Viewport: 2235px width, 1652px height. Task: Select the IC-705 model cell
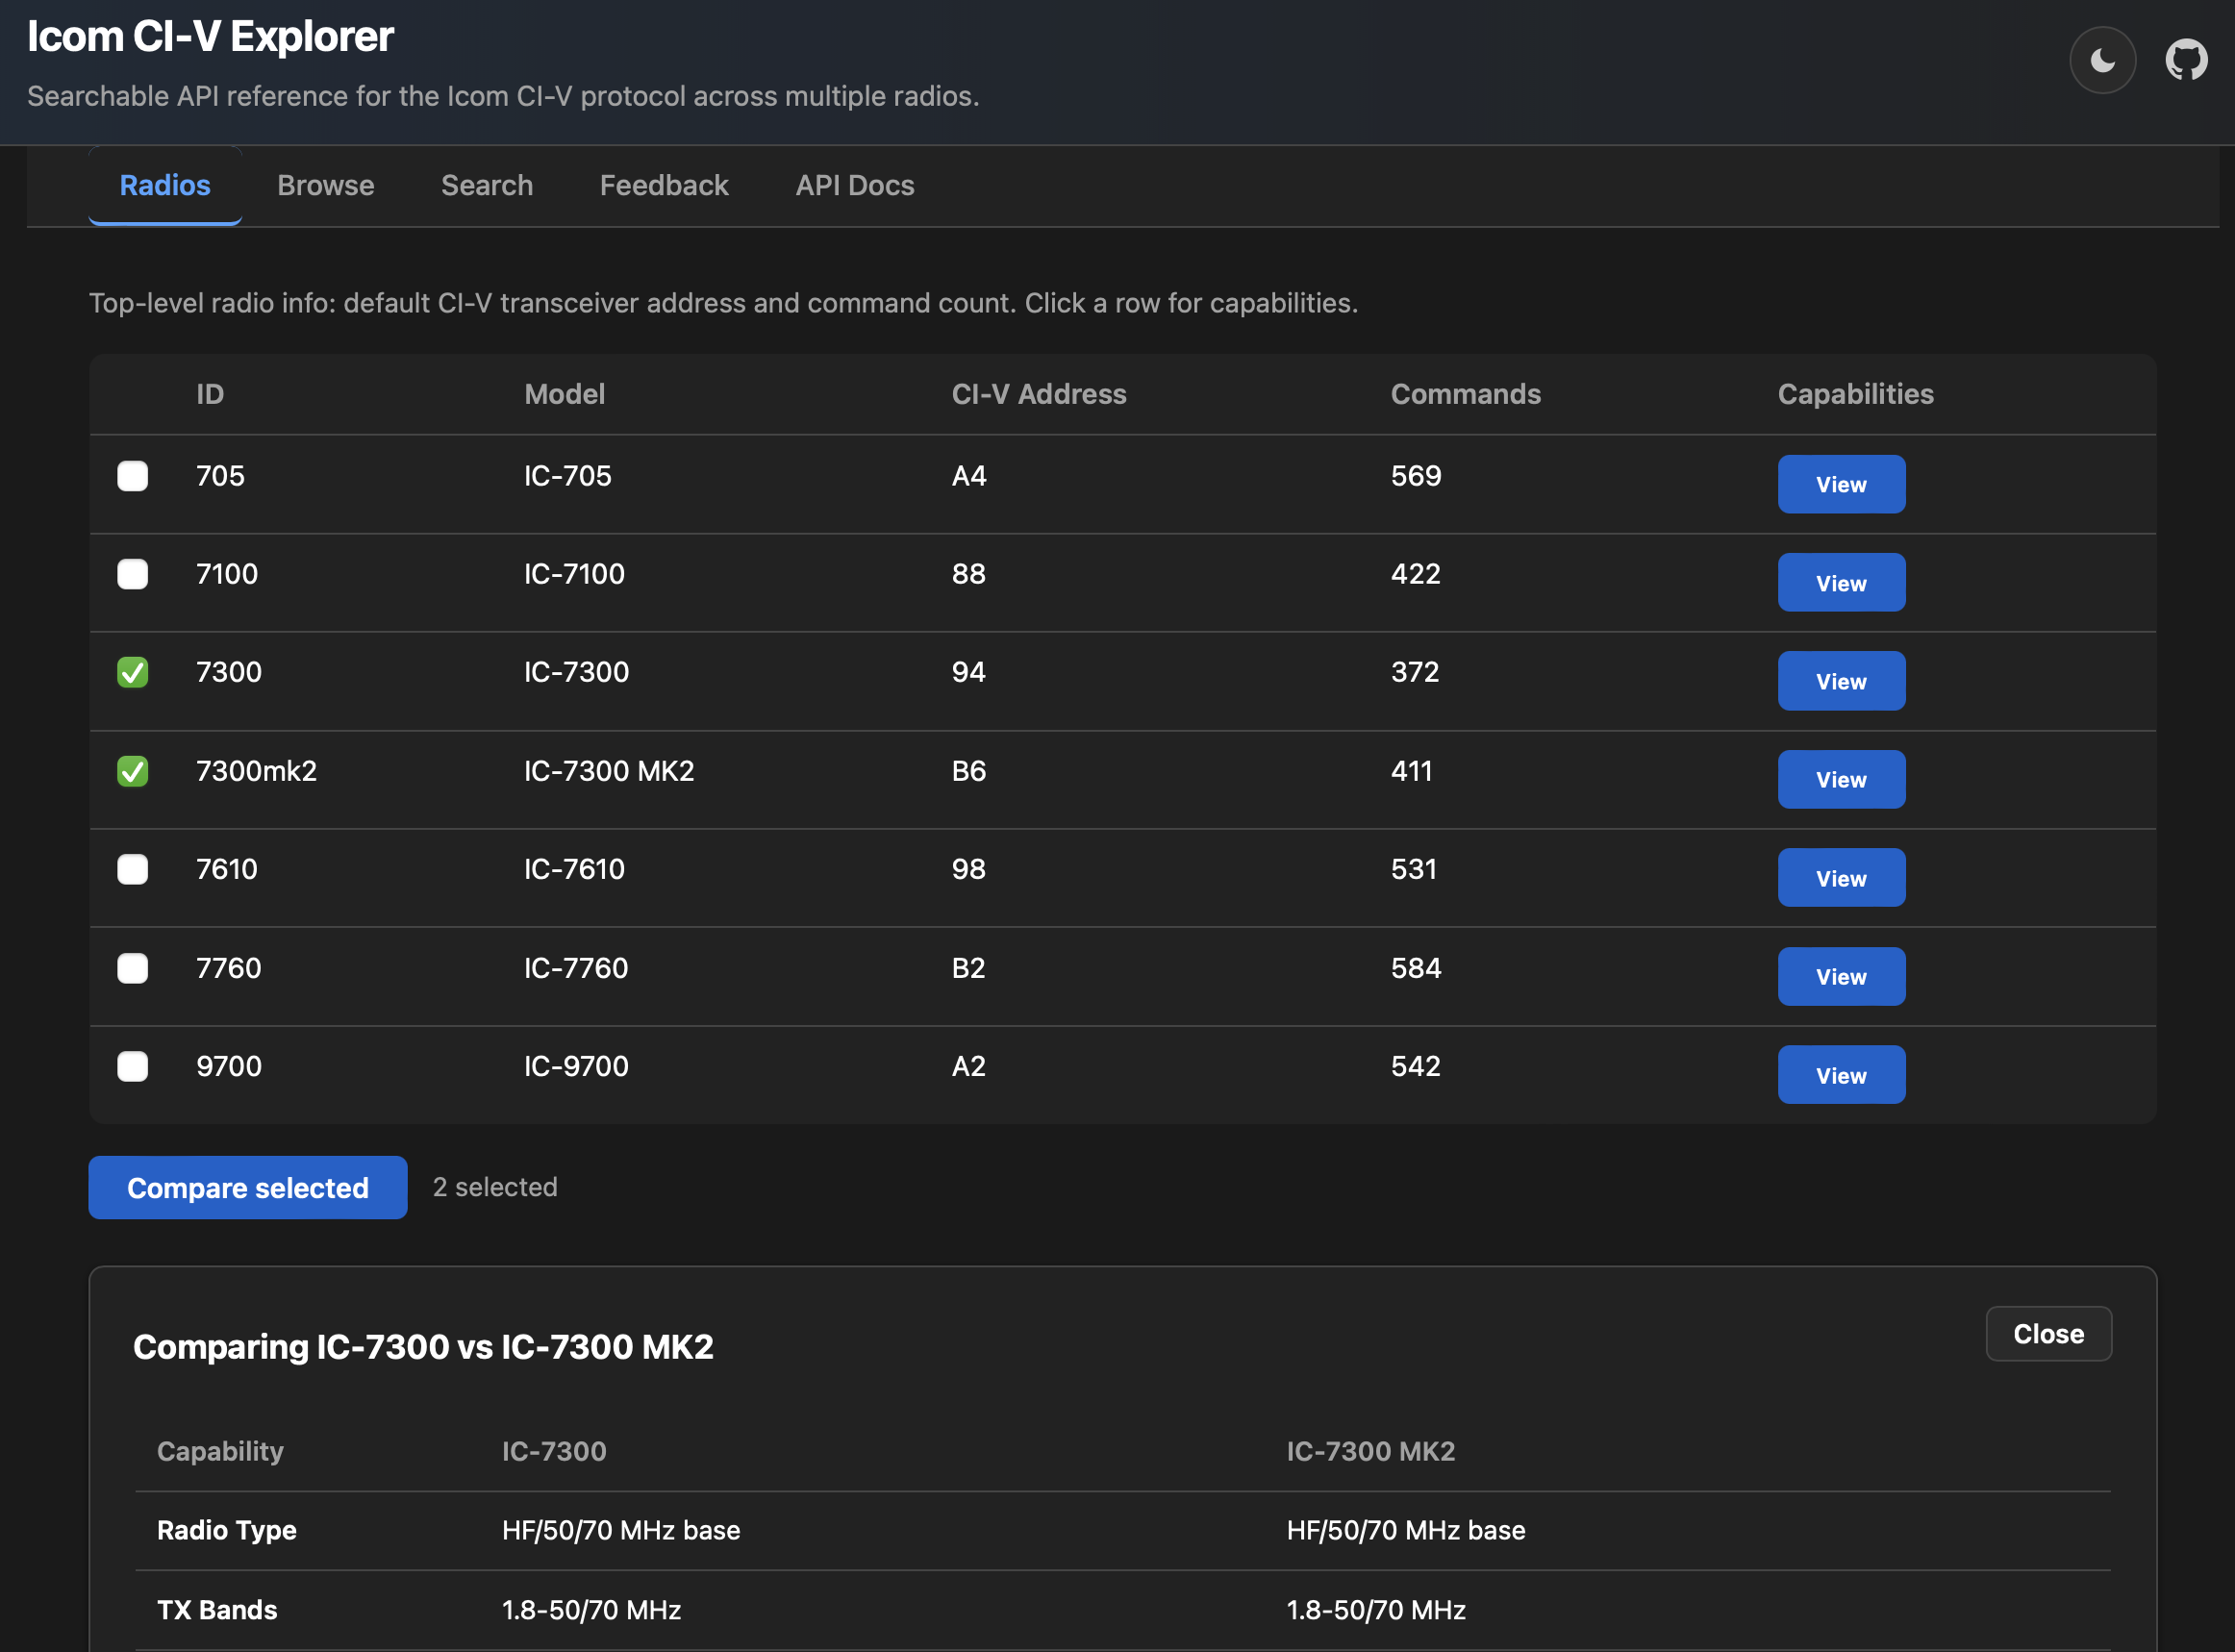[568, 476]
